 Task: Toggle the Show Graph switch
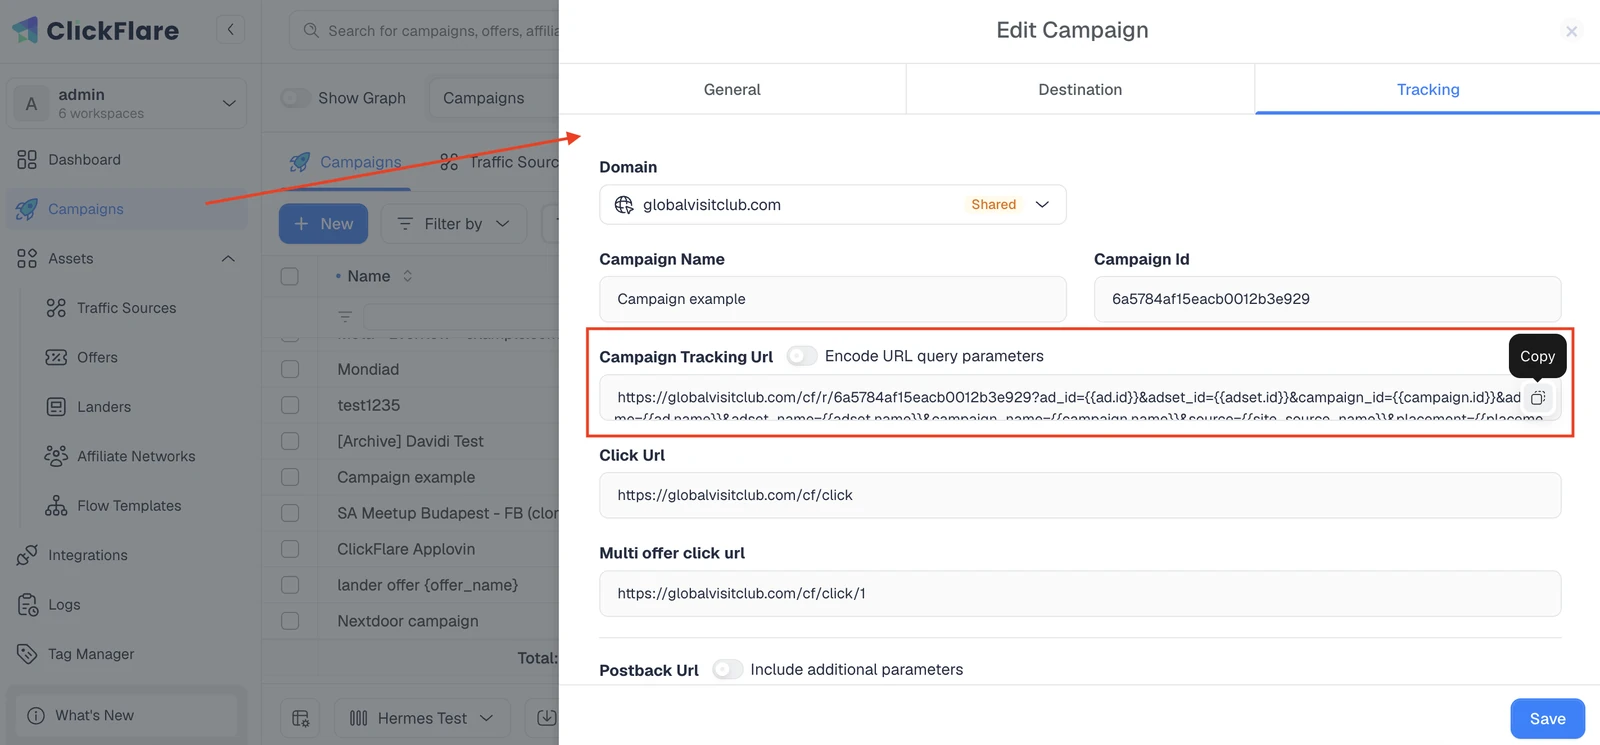[295, 98]
